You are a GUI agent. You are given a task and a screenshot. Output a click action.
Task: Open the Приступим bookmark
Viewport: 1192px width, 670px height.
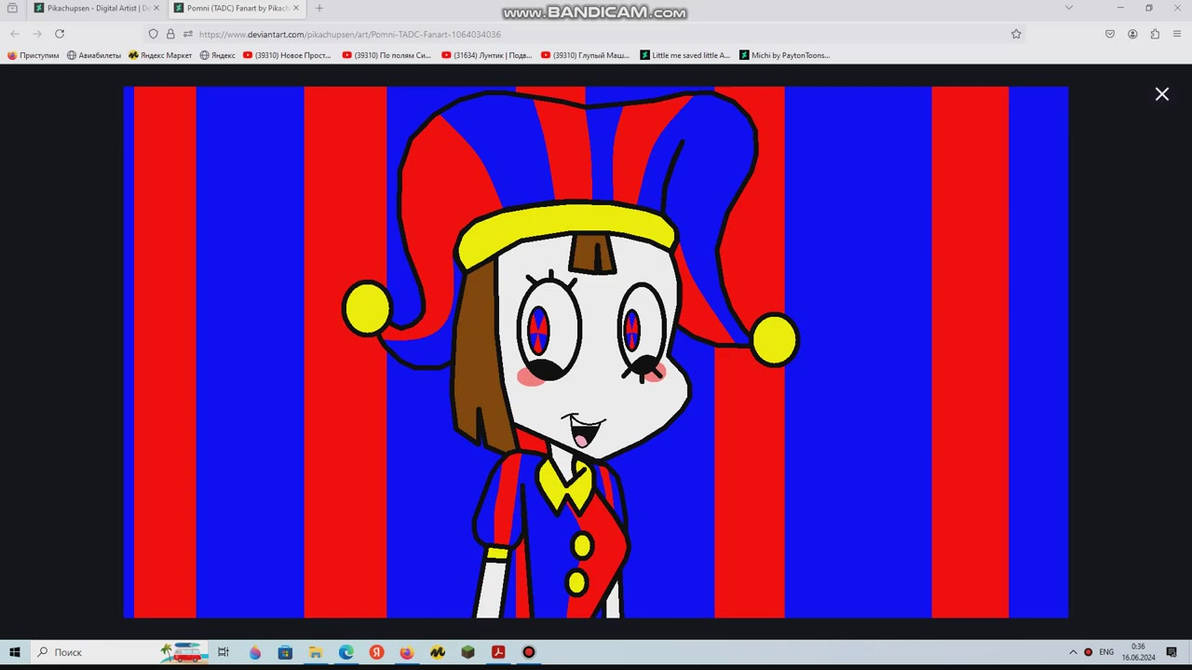pos(33,56)
